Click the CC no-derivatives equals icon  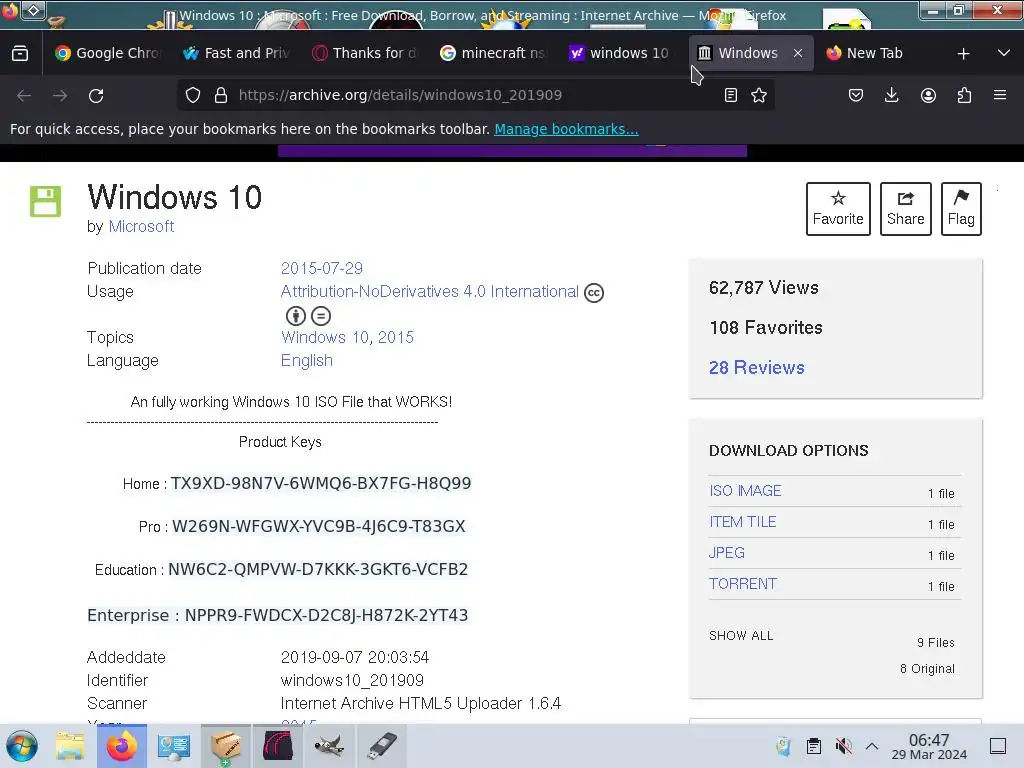click(x=321, y=316)
